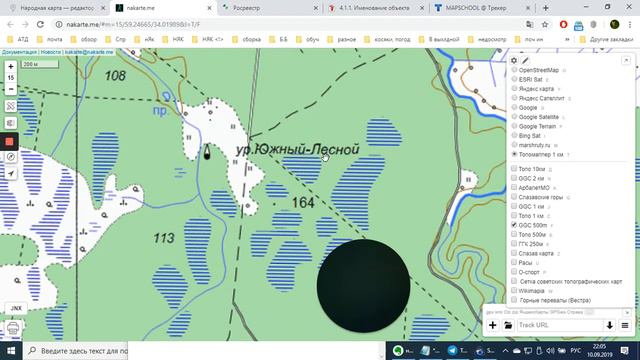The width and height of the screenshot is (640, 360).
Task: Go back in browser history
Action: (11, 24)
